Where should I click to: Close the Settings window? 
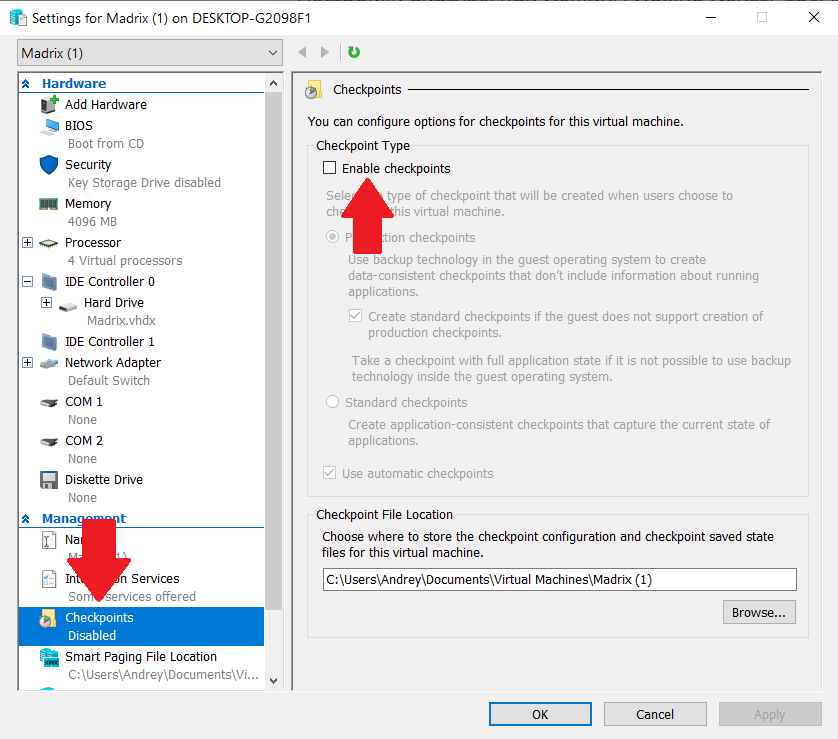(x=813, y=18)
